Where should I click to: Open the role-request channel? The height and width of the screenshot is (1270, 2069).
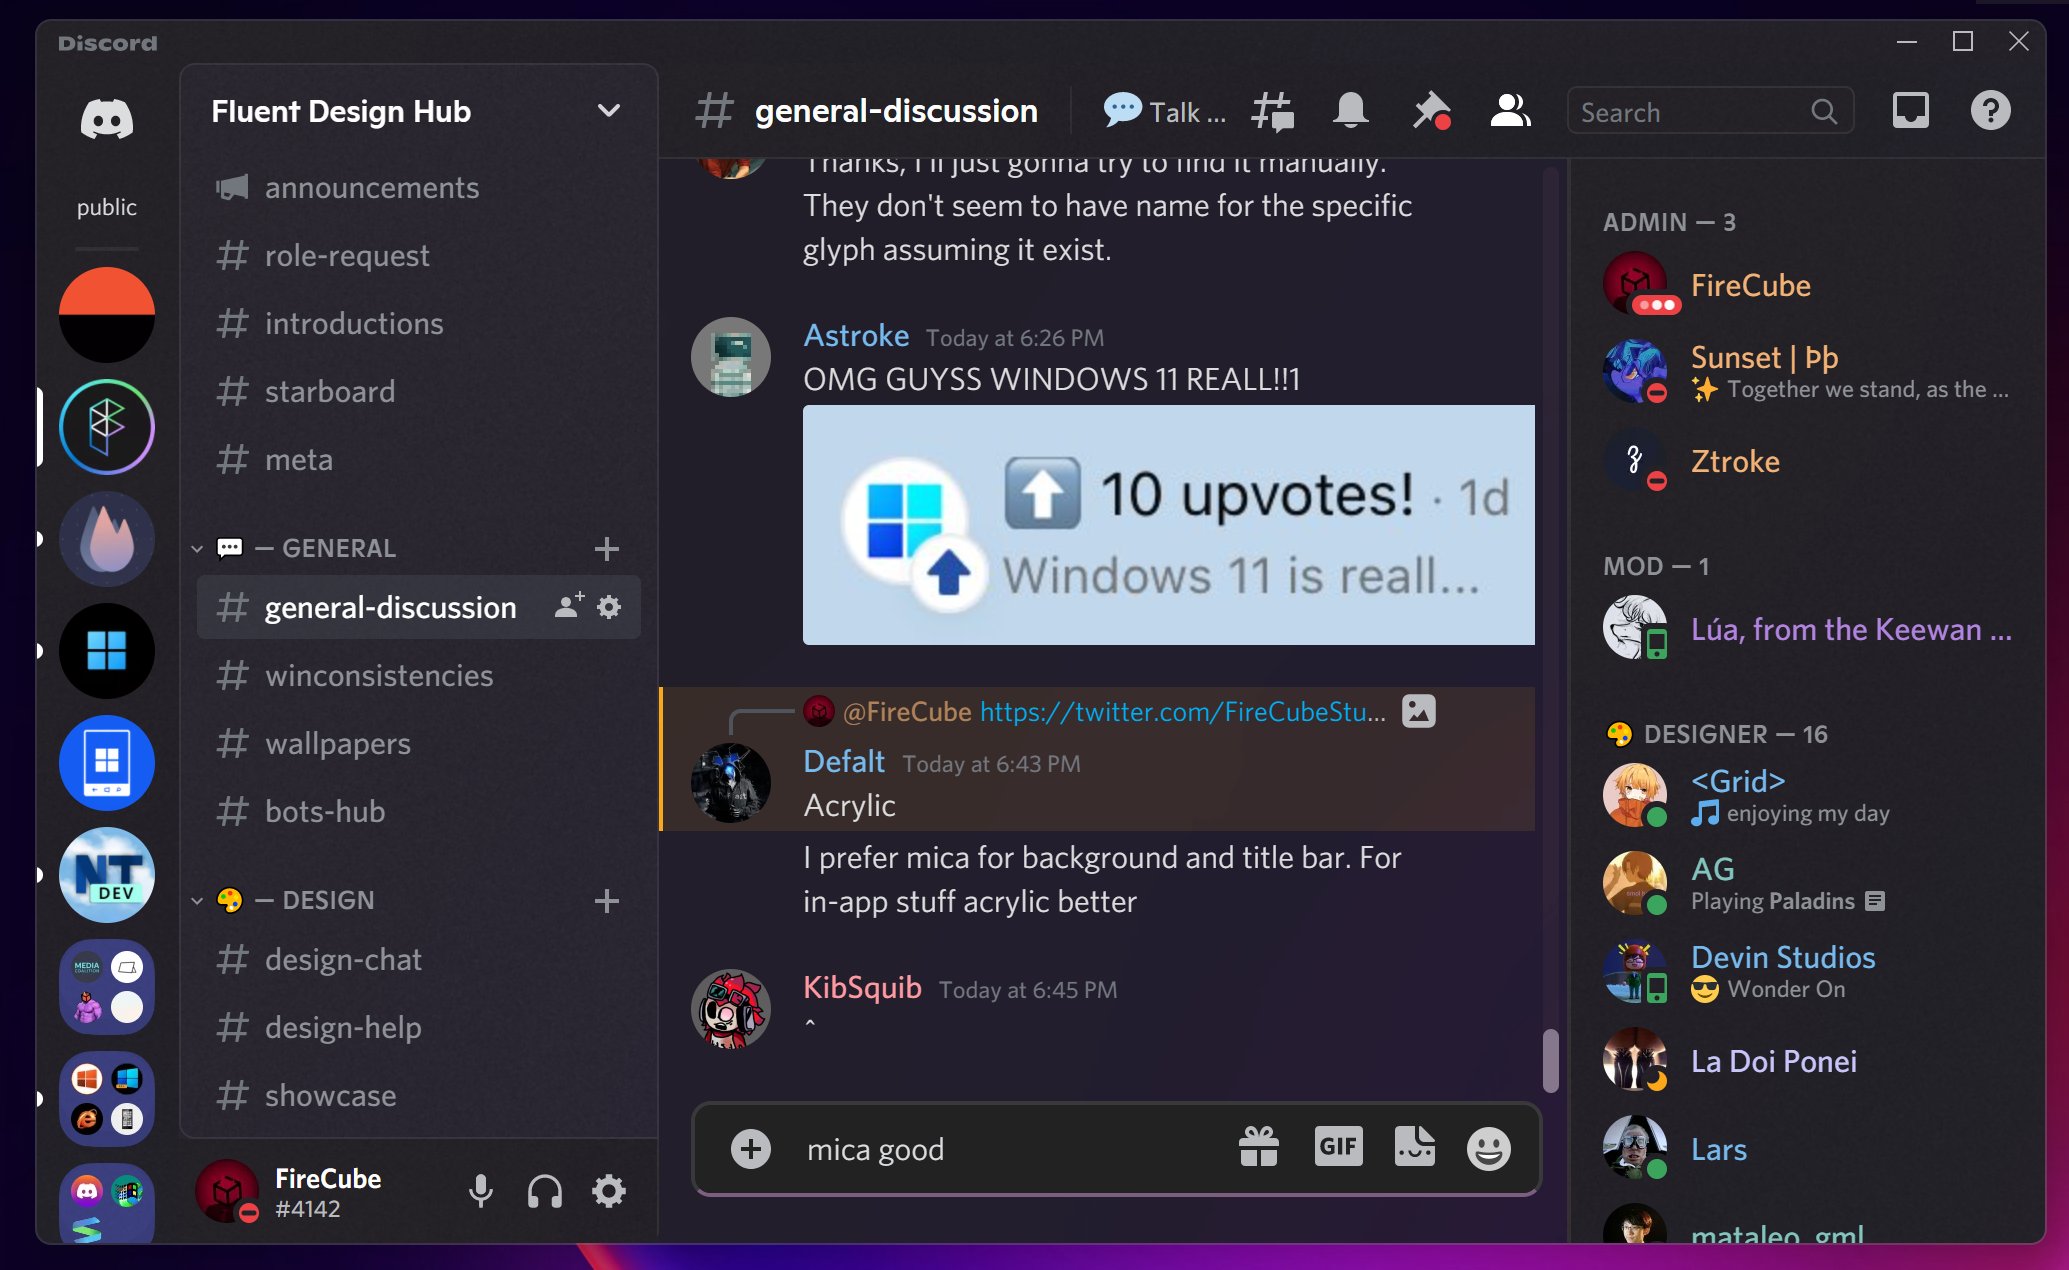point(419,255)
